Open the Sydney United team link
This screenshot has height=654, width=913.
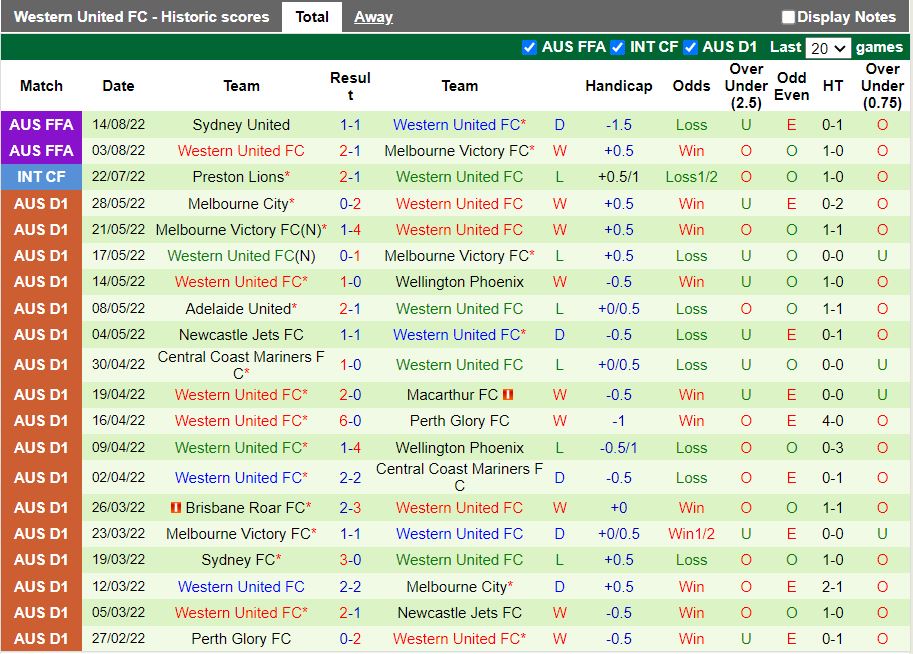pyautogui.click(x=241, y=124)
